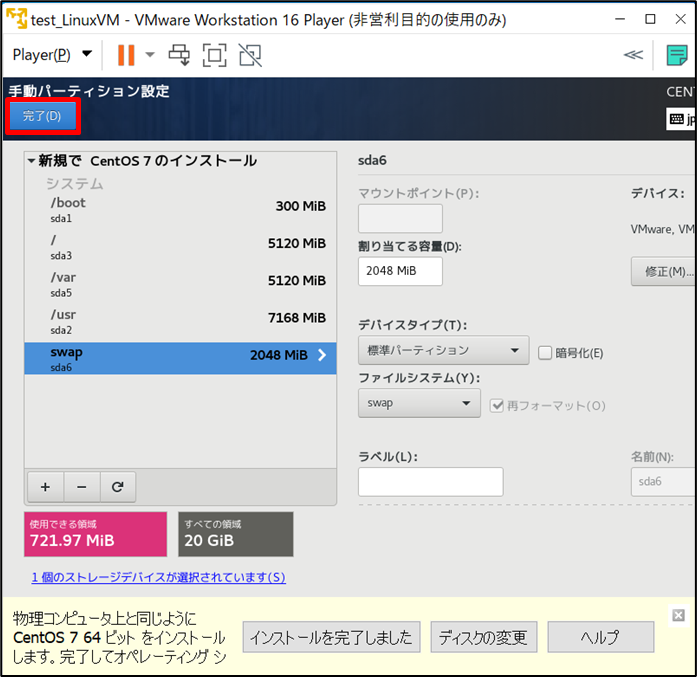Screen dimensions: 697x677
Task: Toggle the Unity mode toolbar icon
Action: [x=250, y=55]
